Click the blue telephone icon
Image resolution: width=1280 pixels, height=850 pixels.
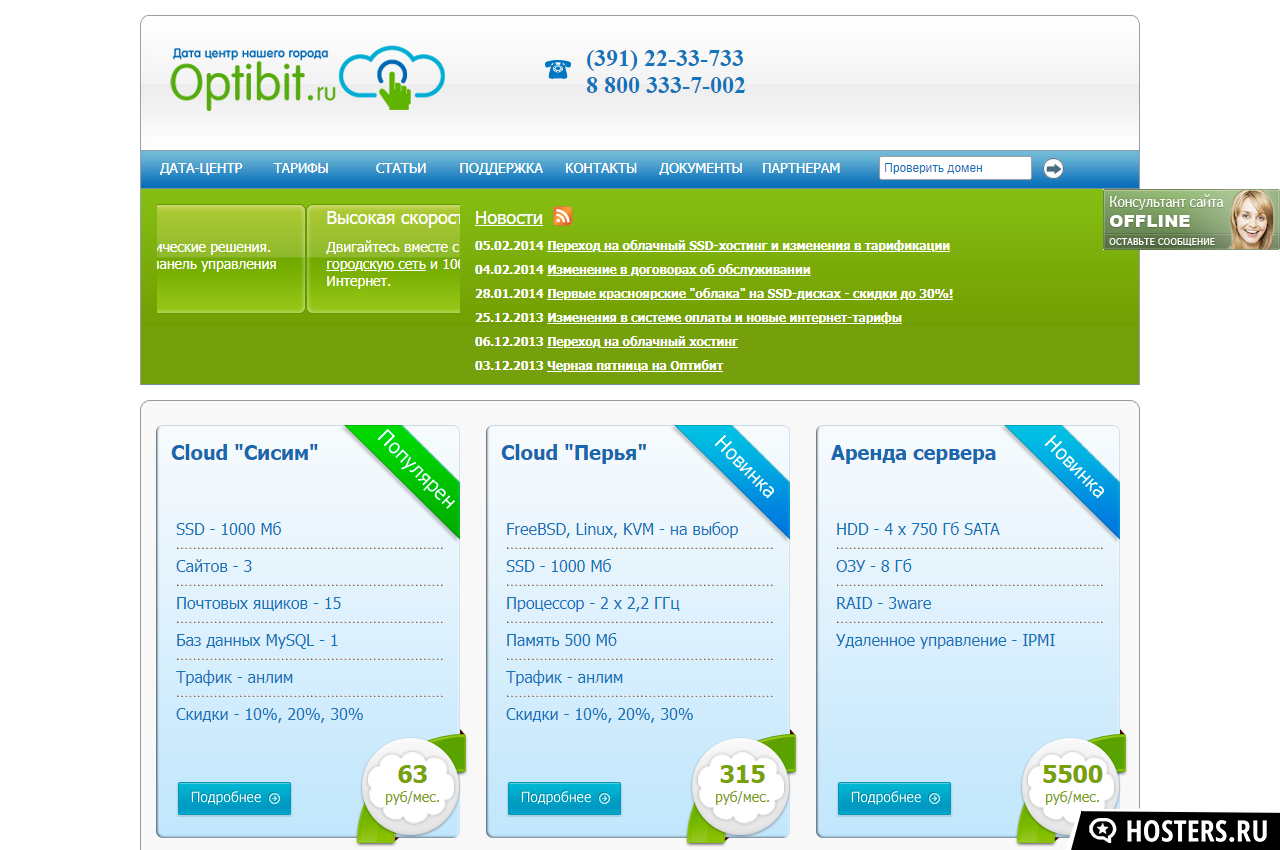tap(557, 69)
